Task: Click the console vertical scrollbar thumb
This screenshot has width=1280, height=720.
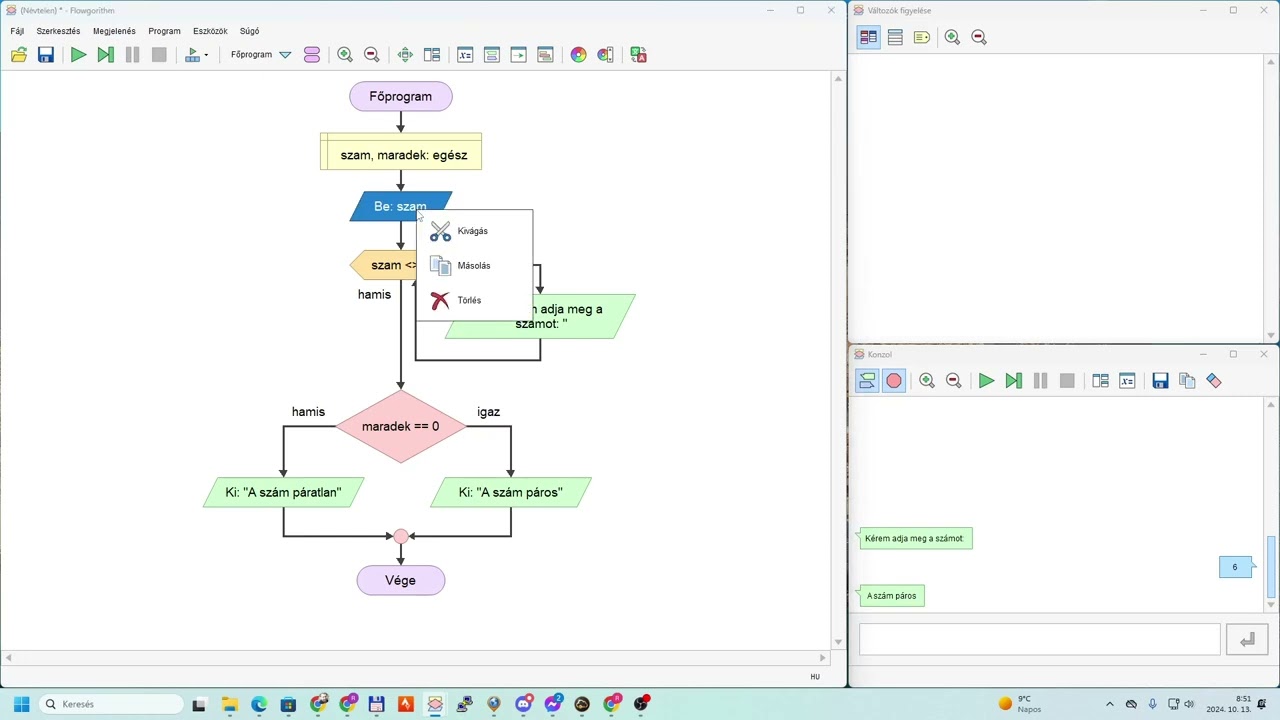Action: click(1272, 566)
